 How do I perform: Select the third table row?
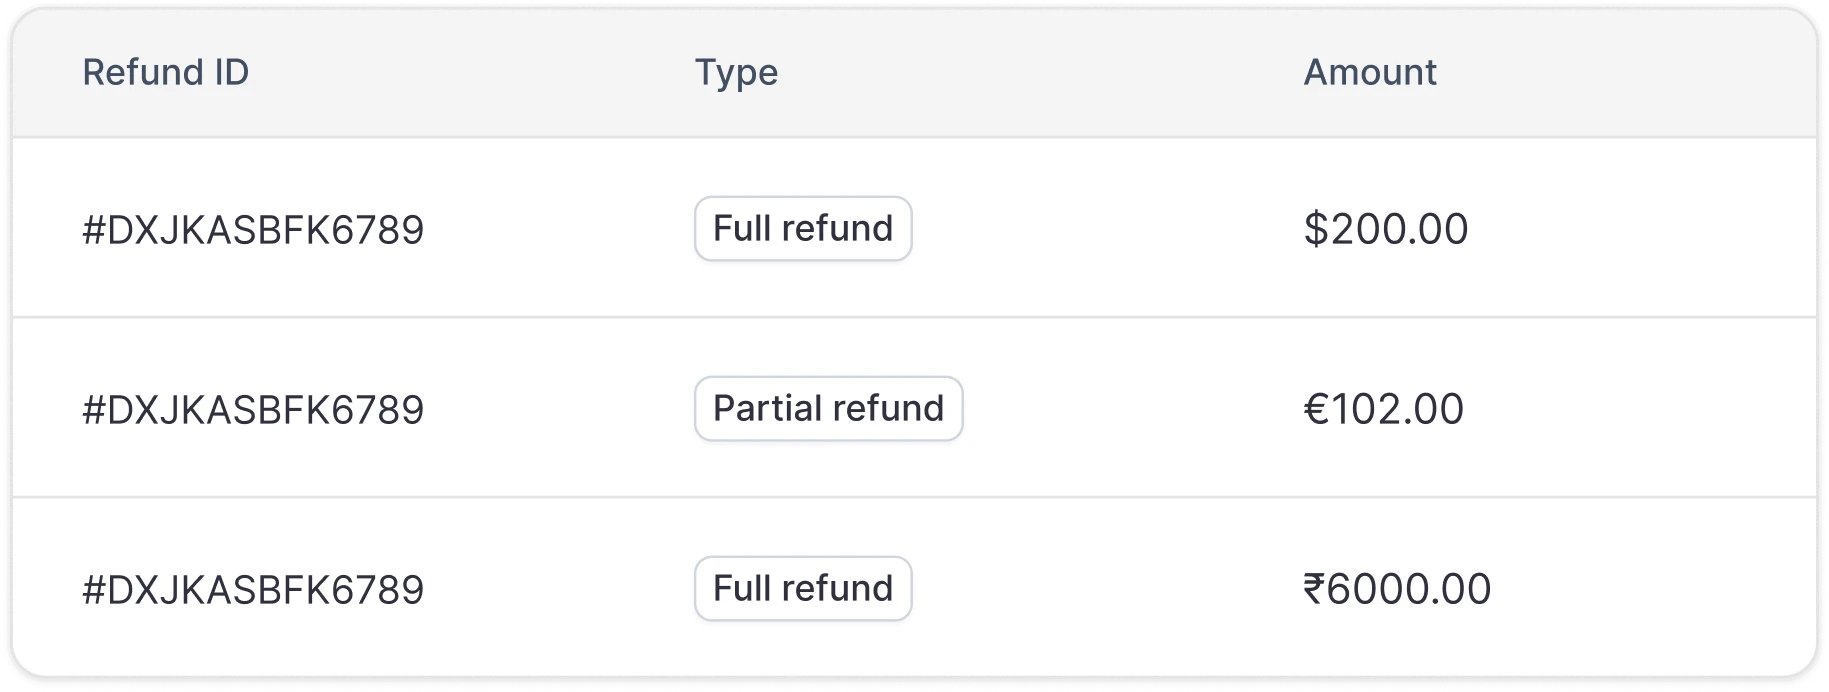pyautogui.click(x=914, y=588)
